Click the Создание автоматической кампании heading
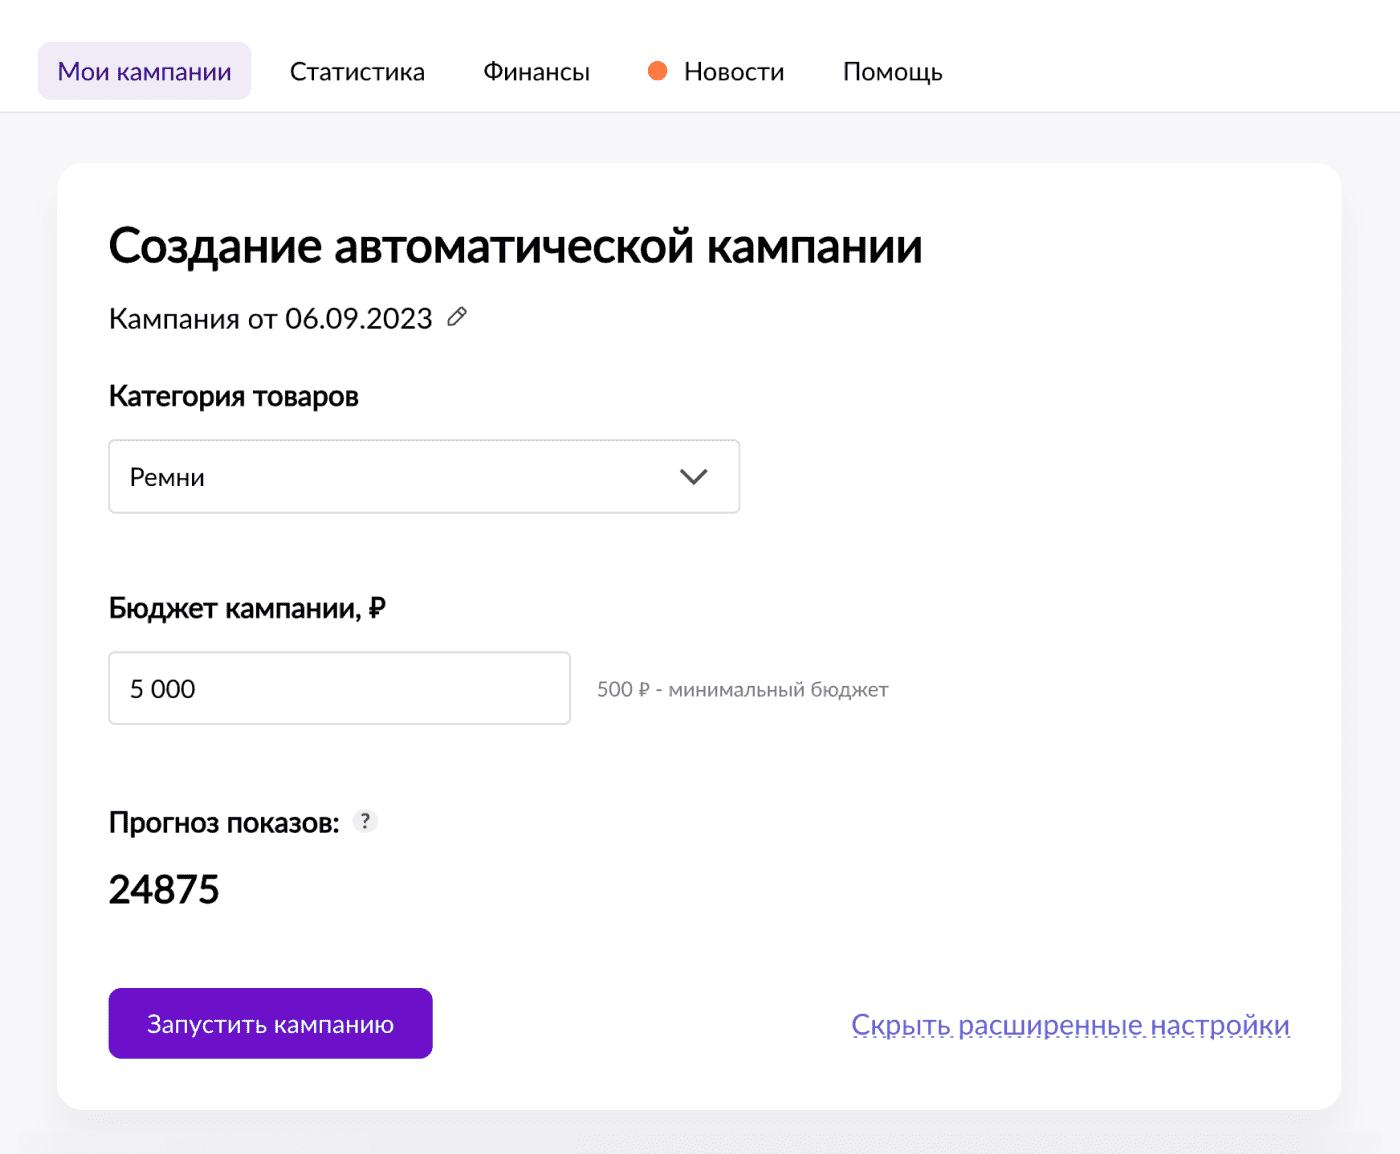The width and height of the screenshot is (1400, 1154). tap(515, 246)
